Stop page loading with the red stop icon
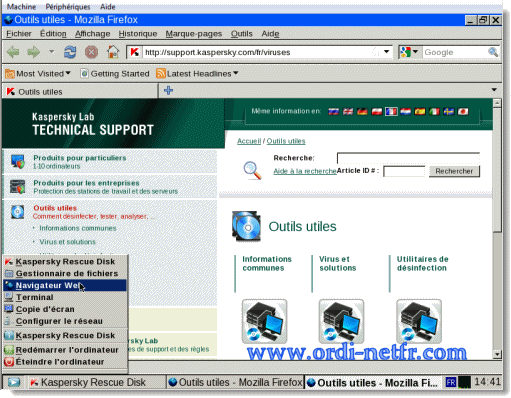Screen dimensions: 511x398 91,52
